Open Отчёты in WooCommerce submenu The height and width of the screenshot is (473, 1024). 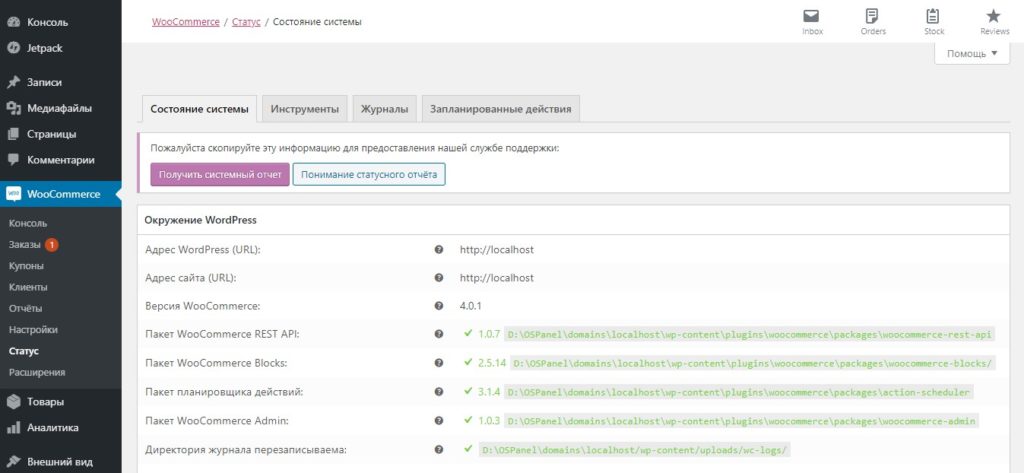25,308
